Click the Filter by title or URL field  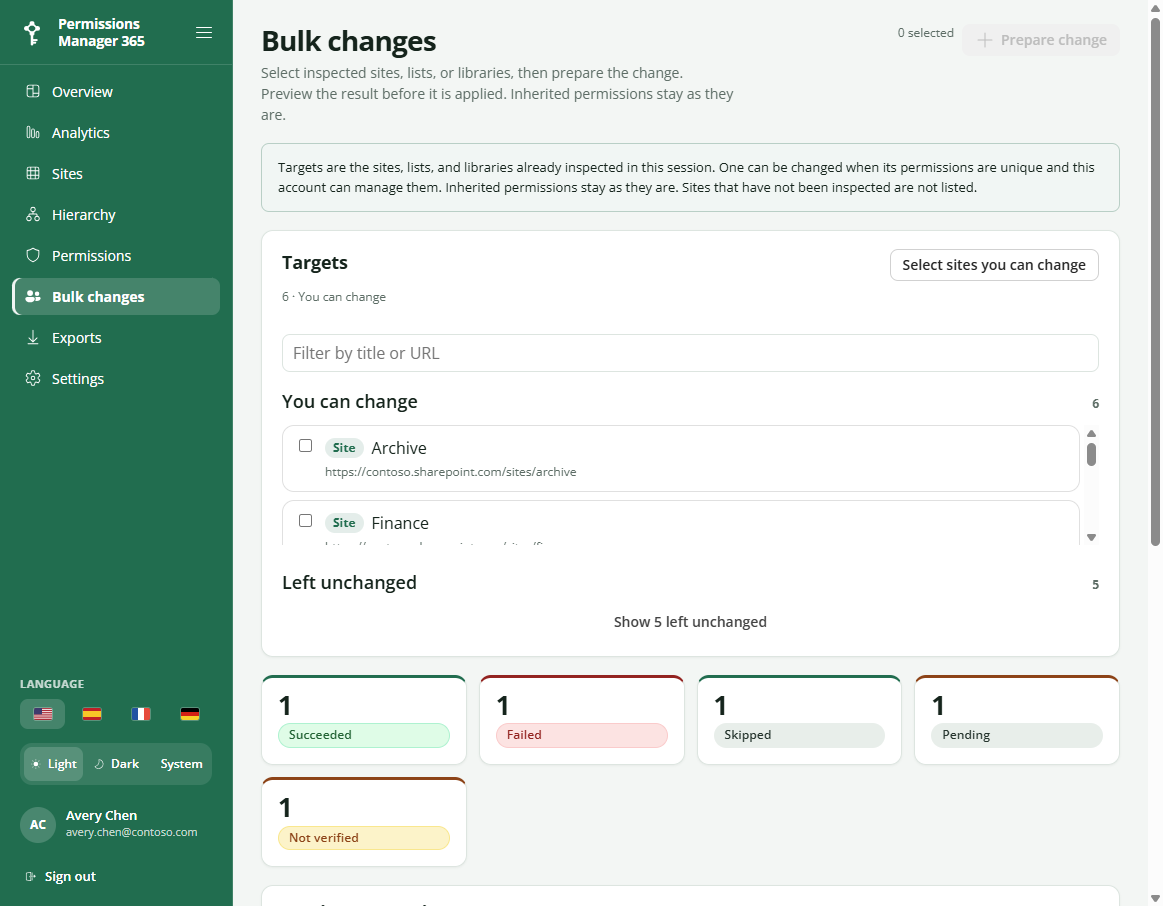(690, 353)
